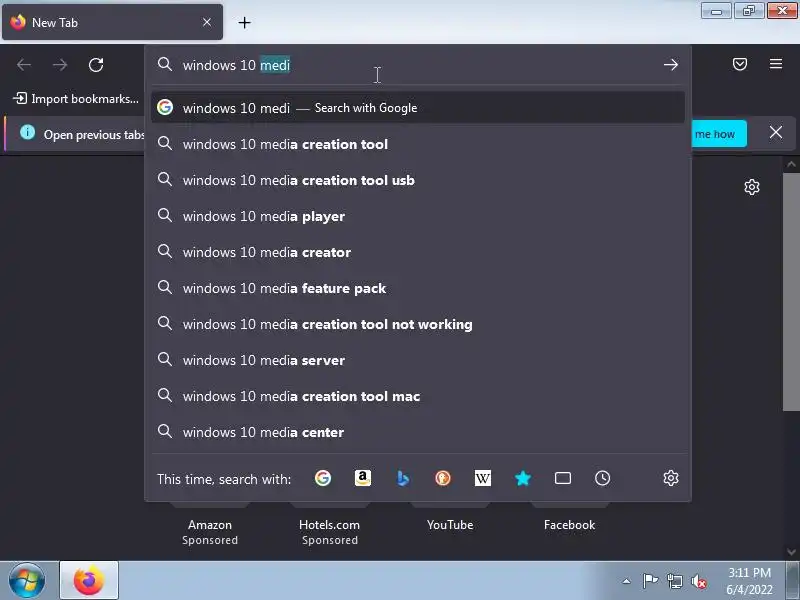Screen dimensions: 800x600
Task: Click the scrollbar up arrow
Action: click(x=791, y=164)
